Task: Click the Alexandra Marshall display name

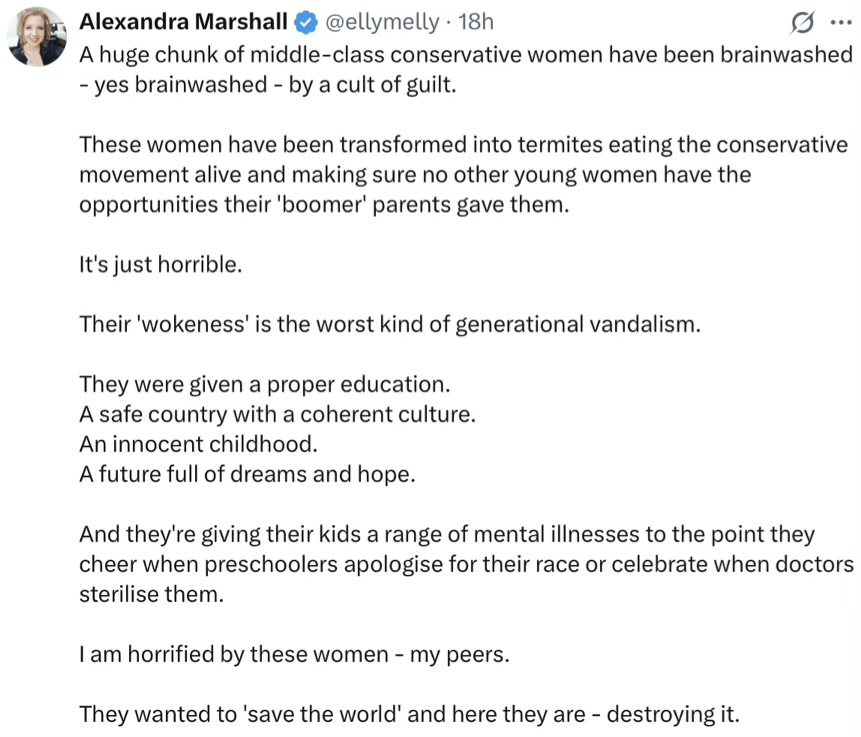Action: (x=183, y=22)
